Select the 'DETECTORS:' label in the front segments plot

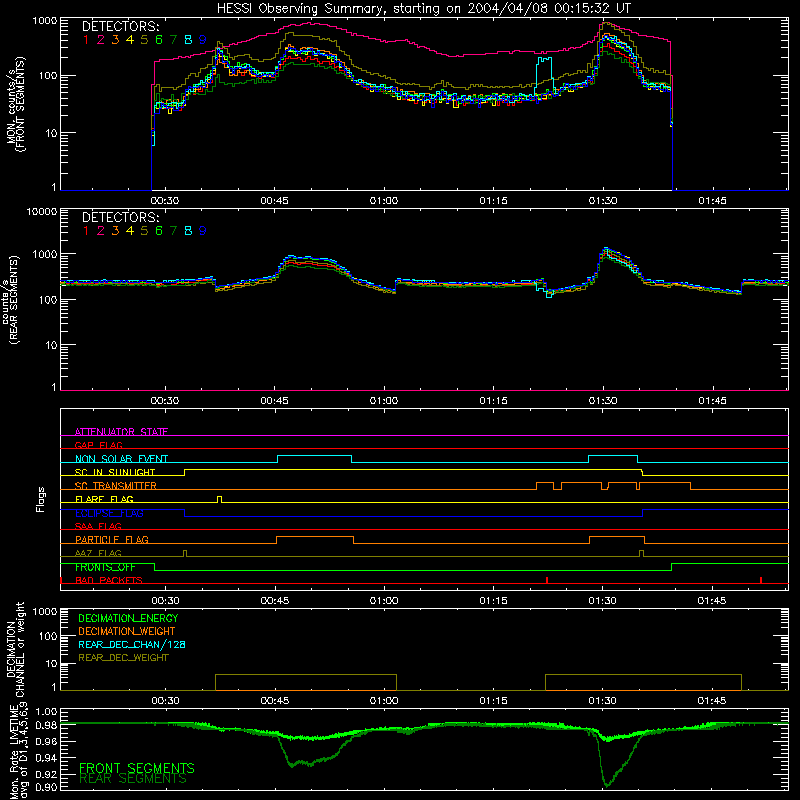point(121,27)
